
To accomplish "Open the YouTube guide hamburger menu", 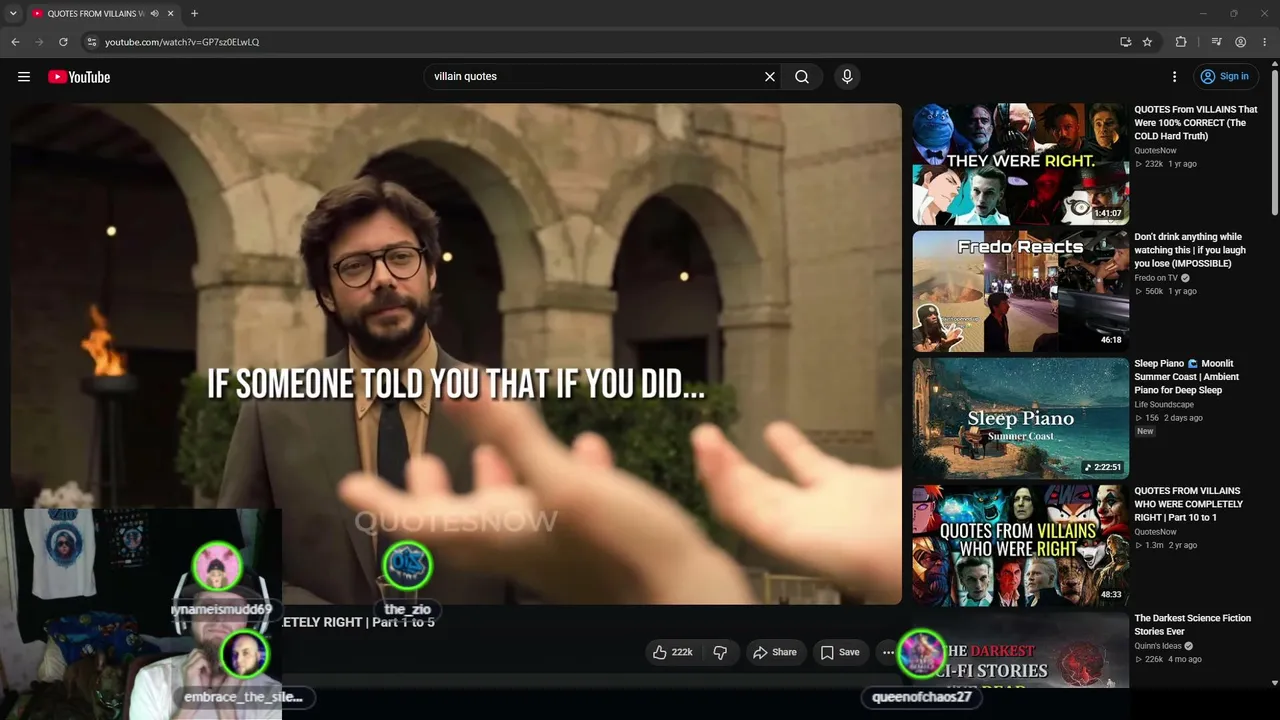I will [x=24, y=77].
